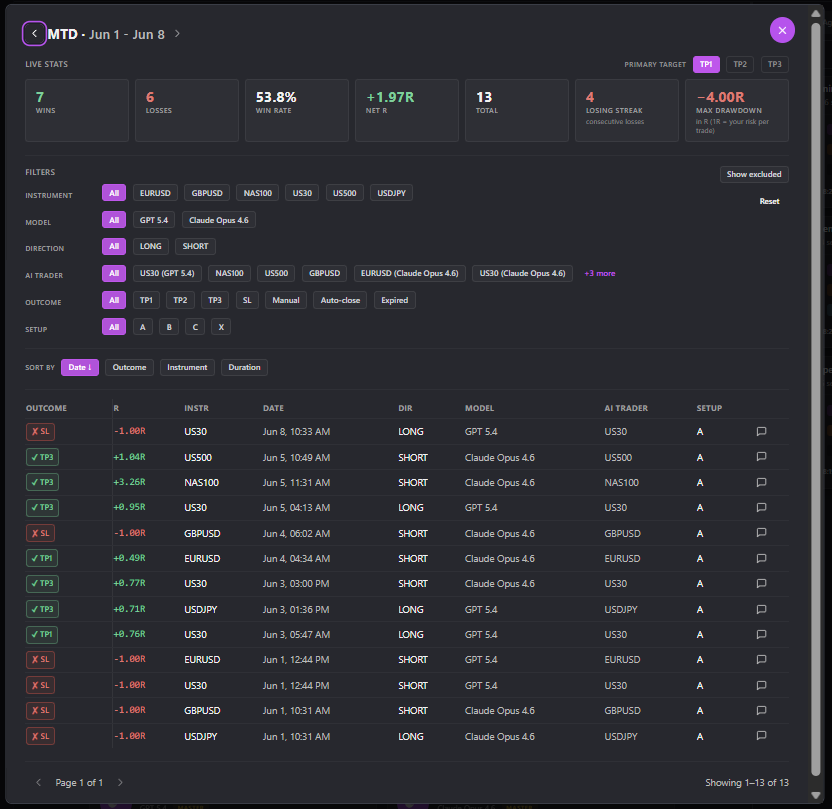
Task: Click the vertical scrollbar thumb
Action: [x=816, y=398]
